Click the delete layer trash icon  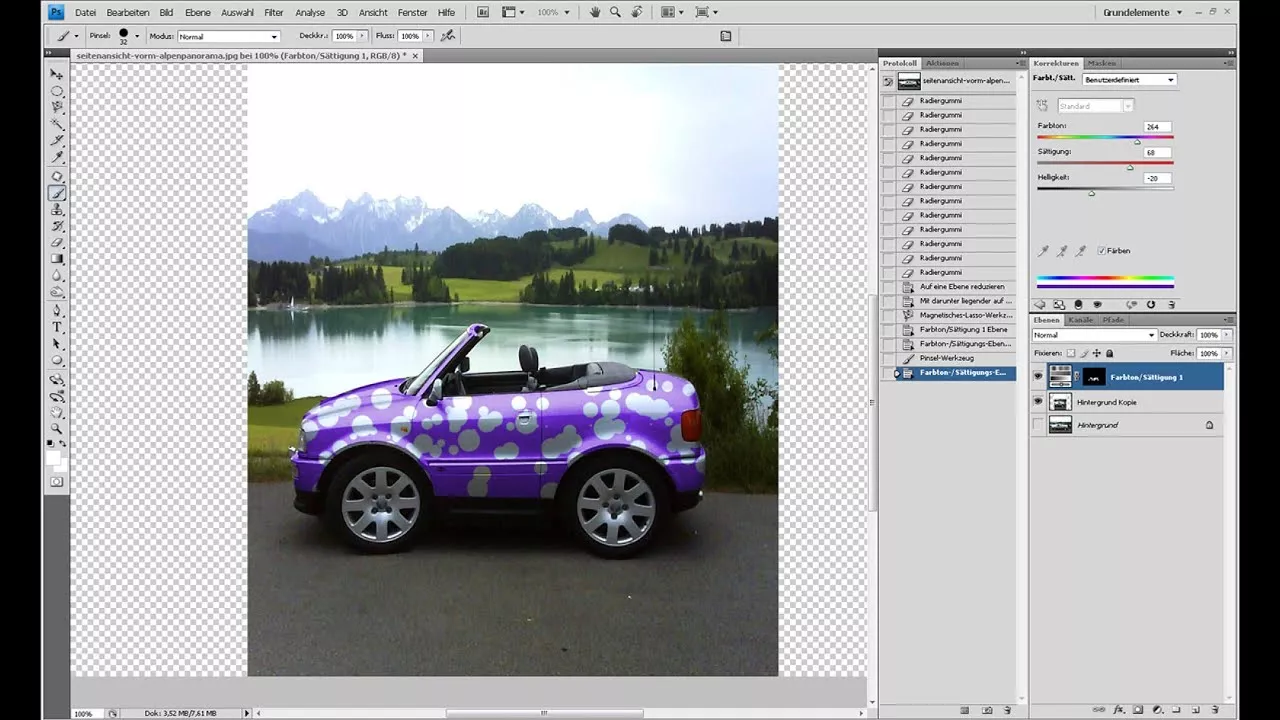[x=1215, y=710]
